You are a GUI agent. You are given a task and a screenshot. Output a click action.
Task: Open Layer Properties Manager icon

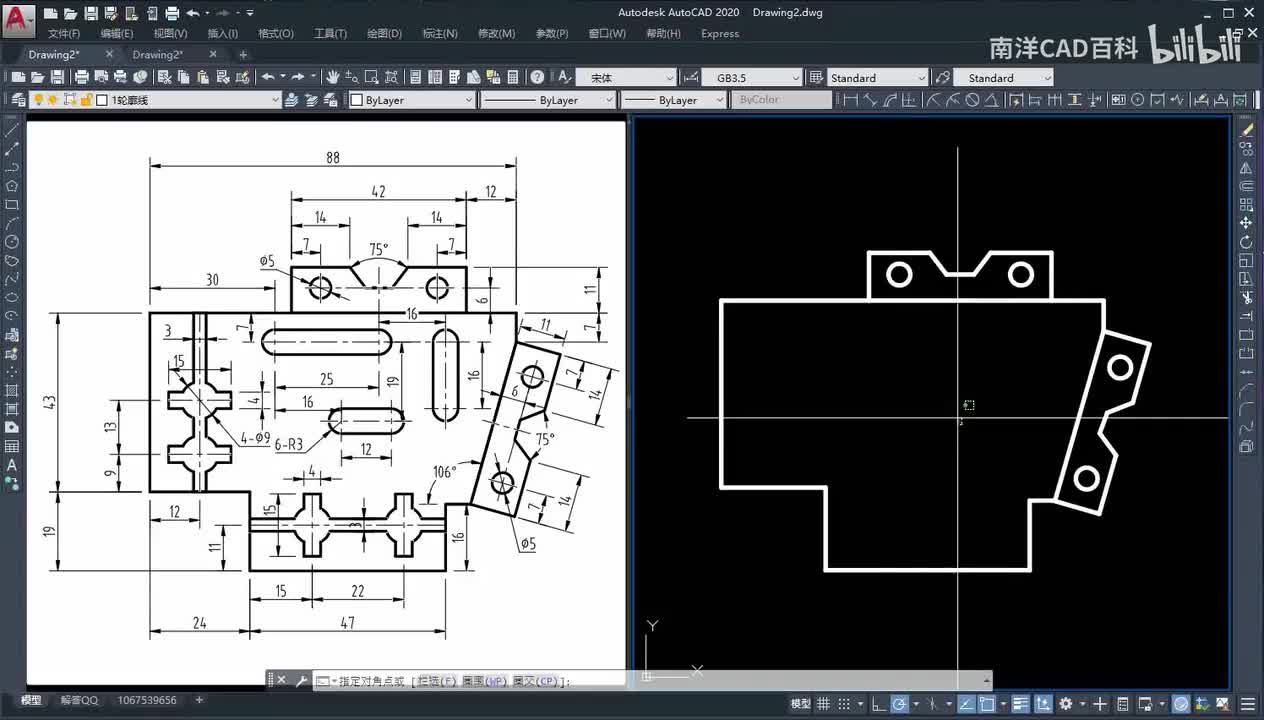18,100
